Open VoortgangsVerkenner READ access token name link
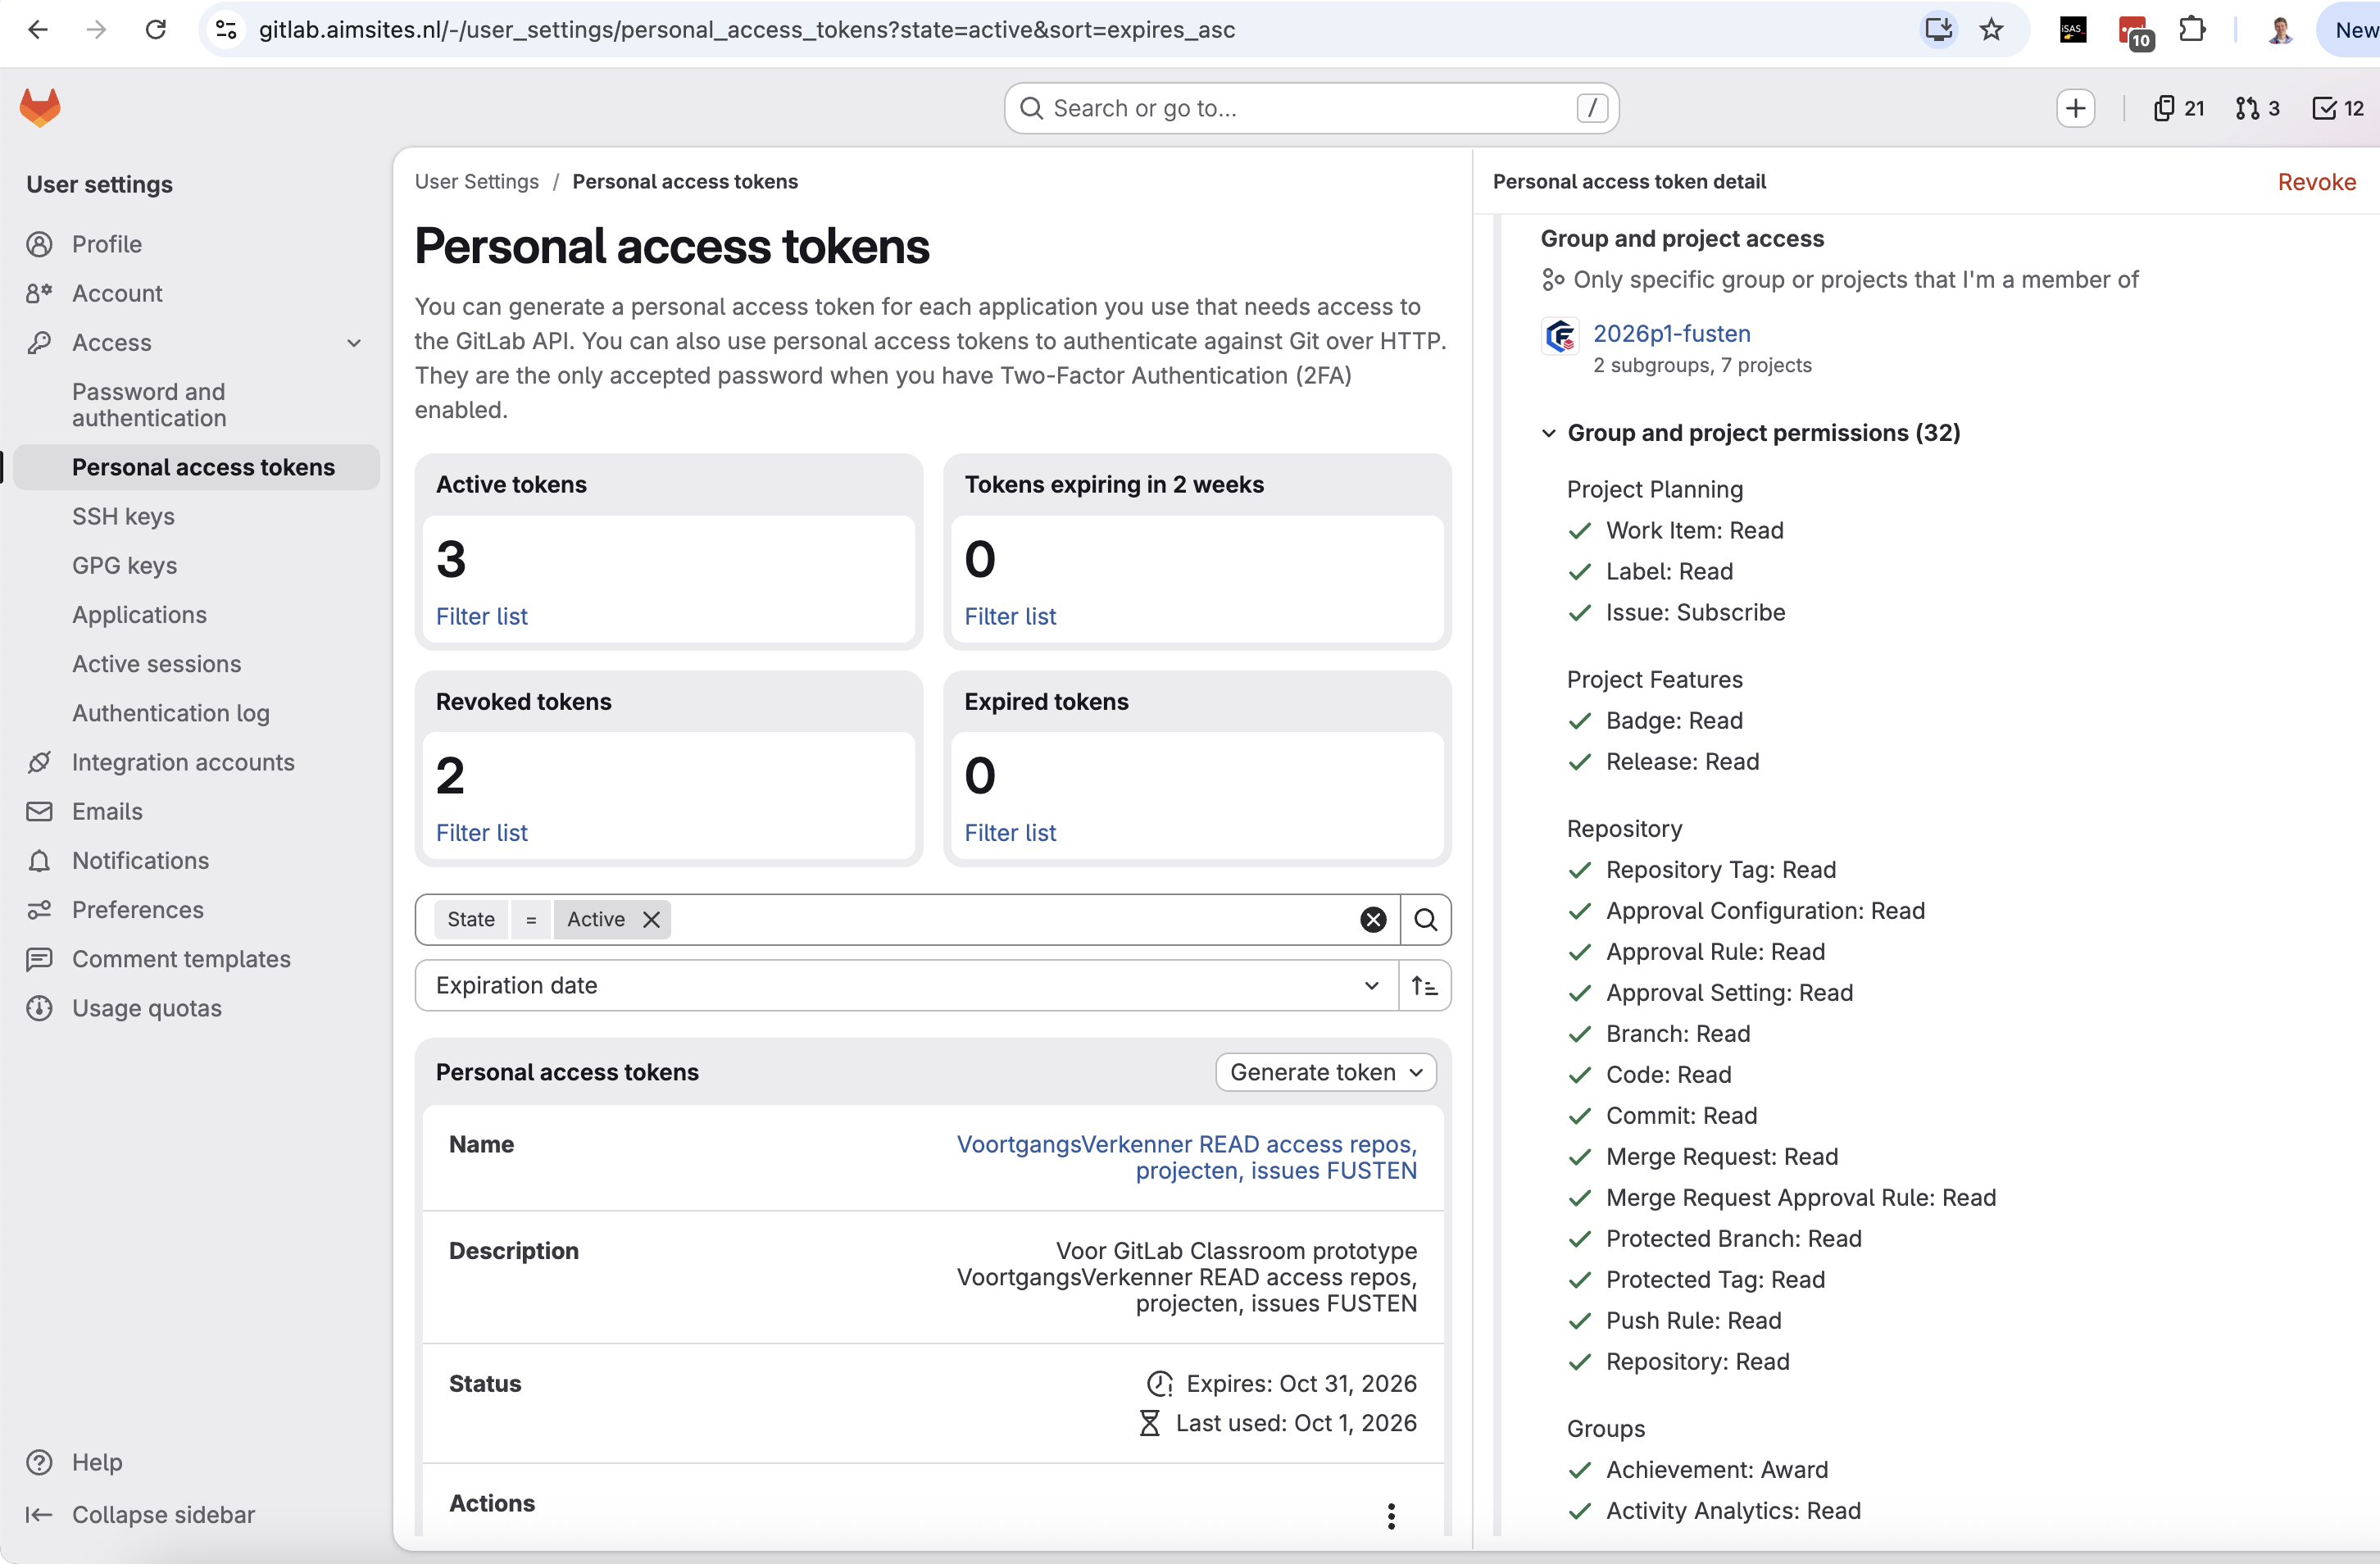The width and height of the screenshot is (2380, 1564). point(1186,1157)
